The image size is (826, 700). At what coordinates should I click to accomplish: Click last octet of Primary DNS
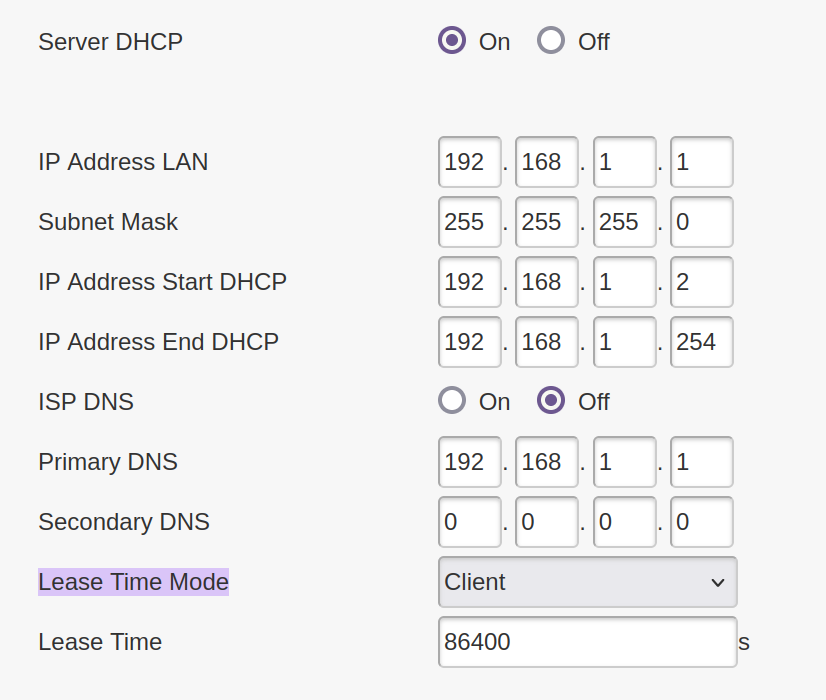[x=701, y=462]
